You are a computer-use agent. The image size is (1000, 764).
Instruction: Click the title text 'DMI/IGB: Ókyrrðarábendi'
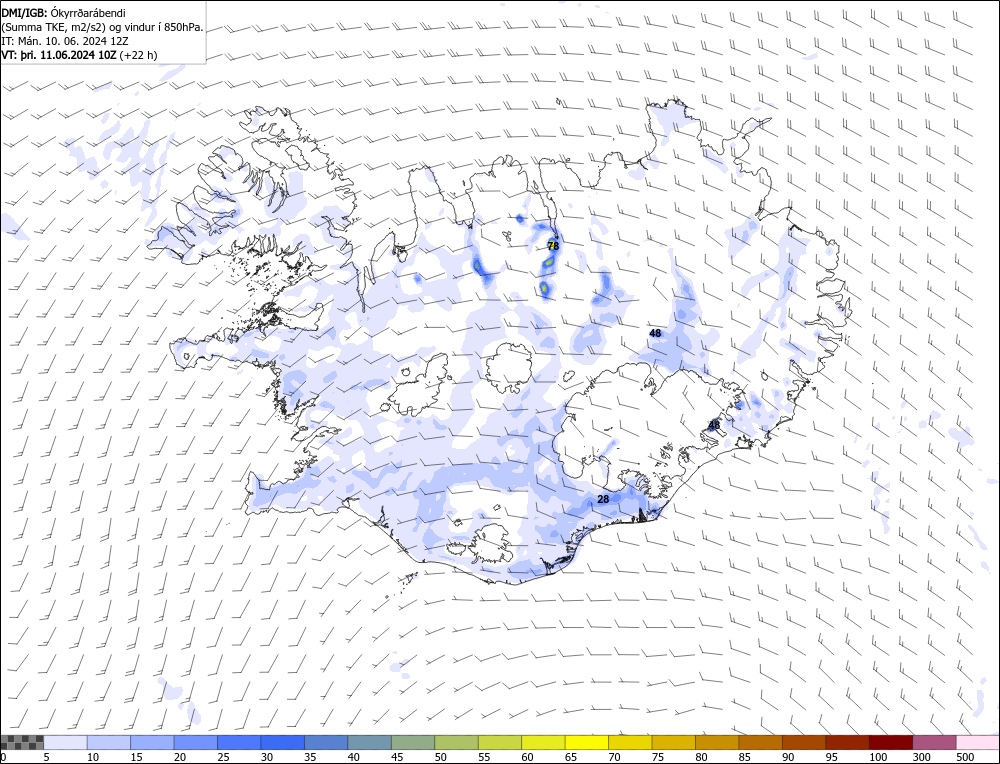coord(64,13)
